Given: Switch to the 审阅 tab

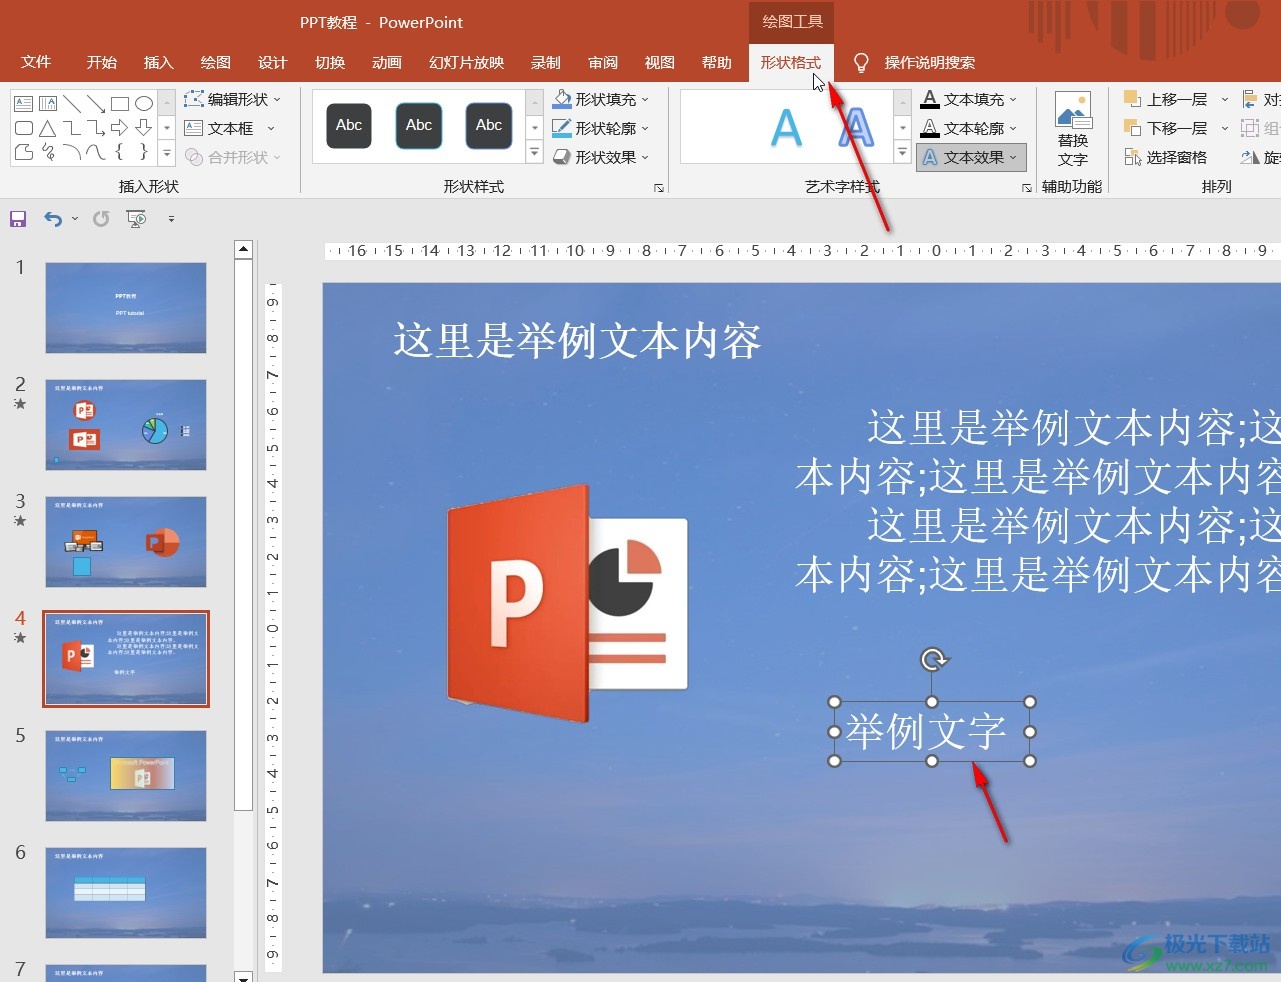Looking at the screenshot, I should click(603, 62).
